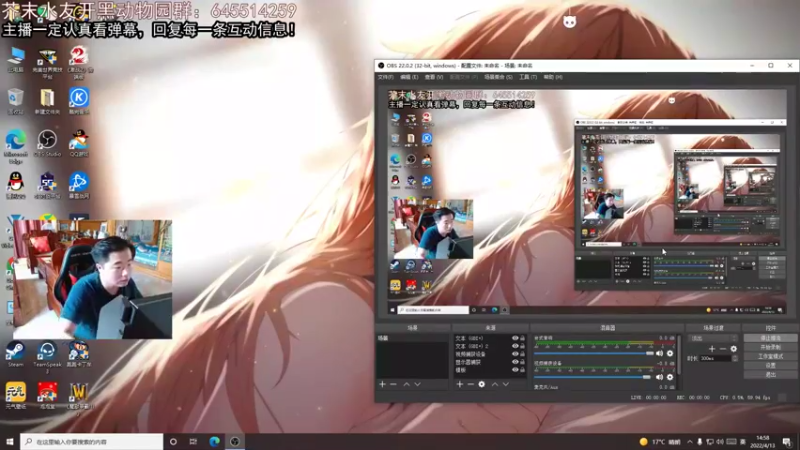The image size is (800, 450).
Task: Open settings gear for the 视频捕获设备 mixer track
Action: (x=670, y=377)
